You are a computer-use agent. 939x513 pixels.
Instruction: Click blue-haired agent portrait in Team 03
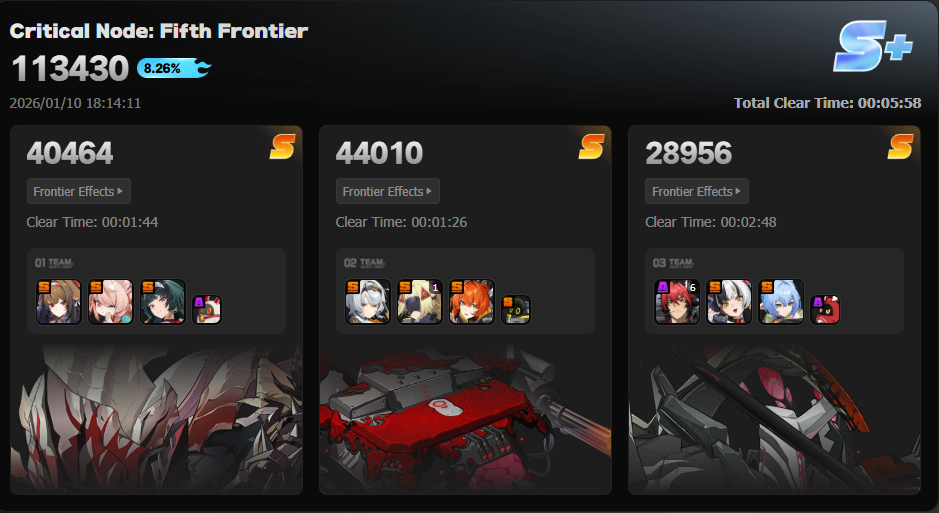pos(782,302)
